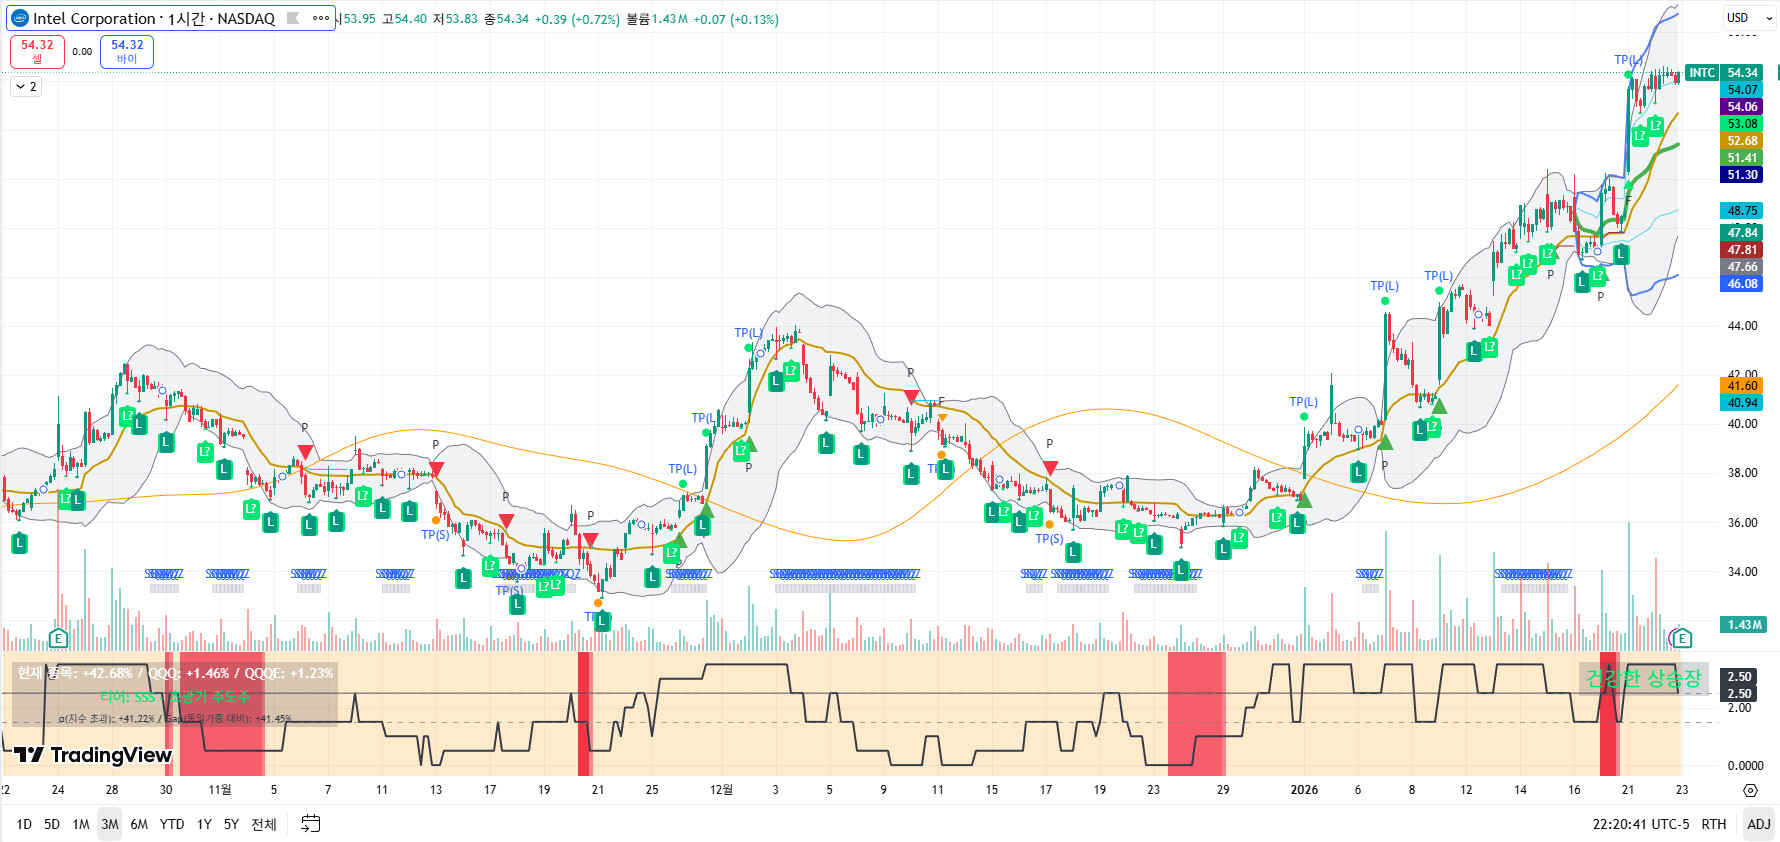Click the 현재 종목 +42.68% stats row
Screen dimensions: 1780x842
coord(175,673)
